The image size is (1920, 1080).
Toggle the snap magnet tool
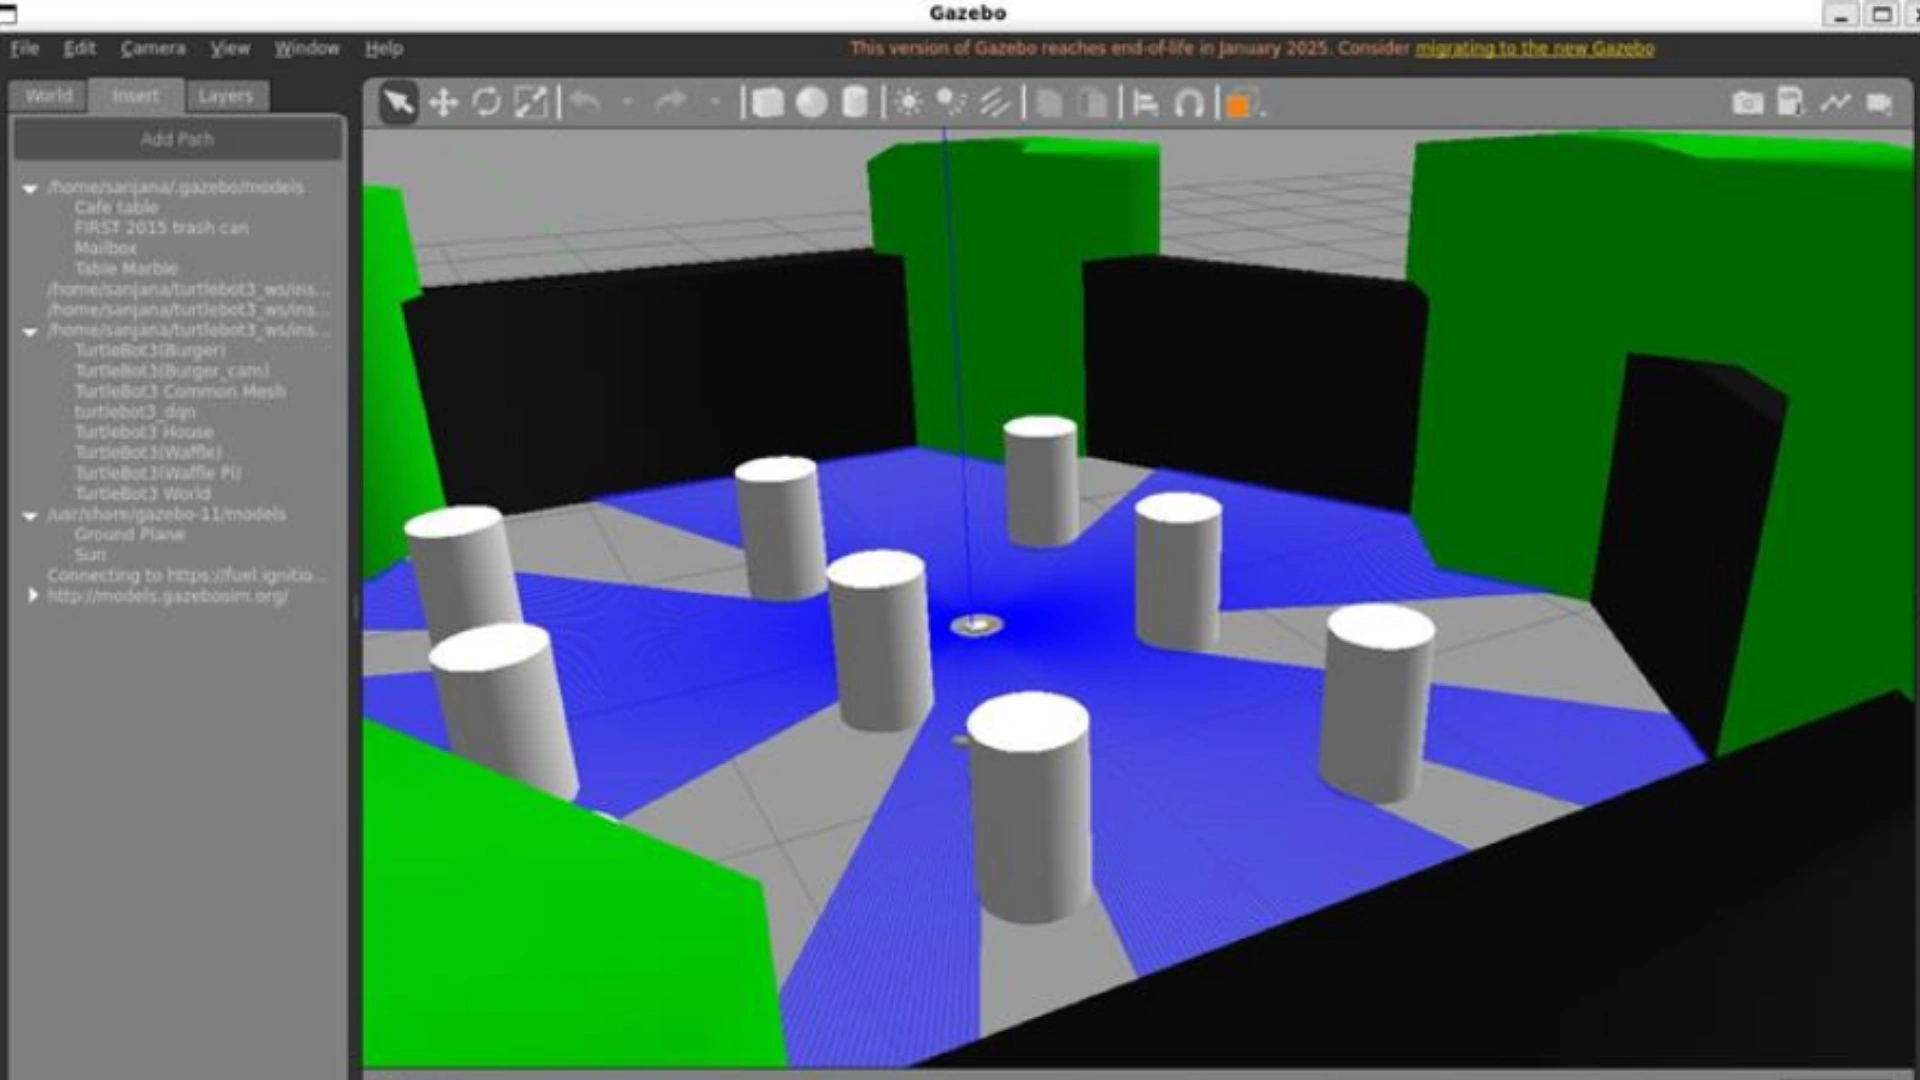[1189, 103]
